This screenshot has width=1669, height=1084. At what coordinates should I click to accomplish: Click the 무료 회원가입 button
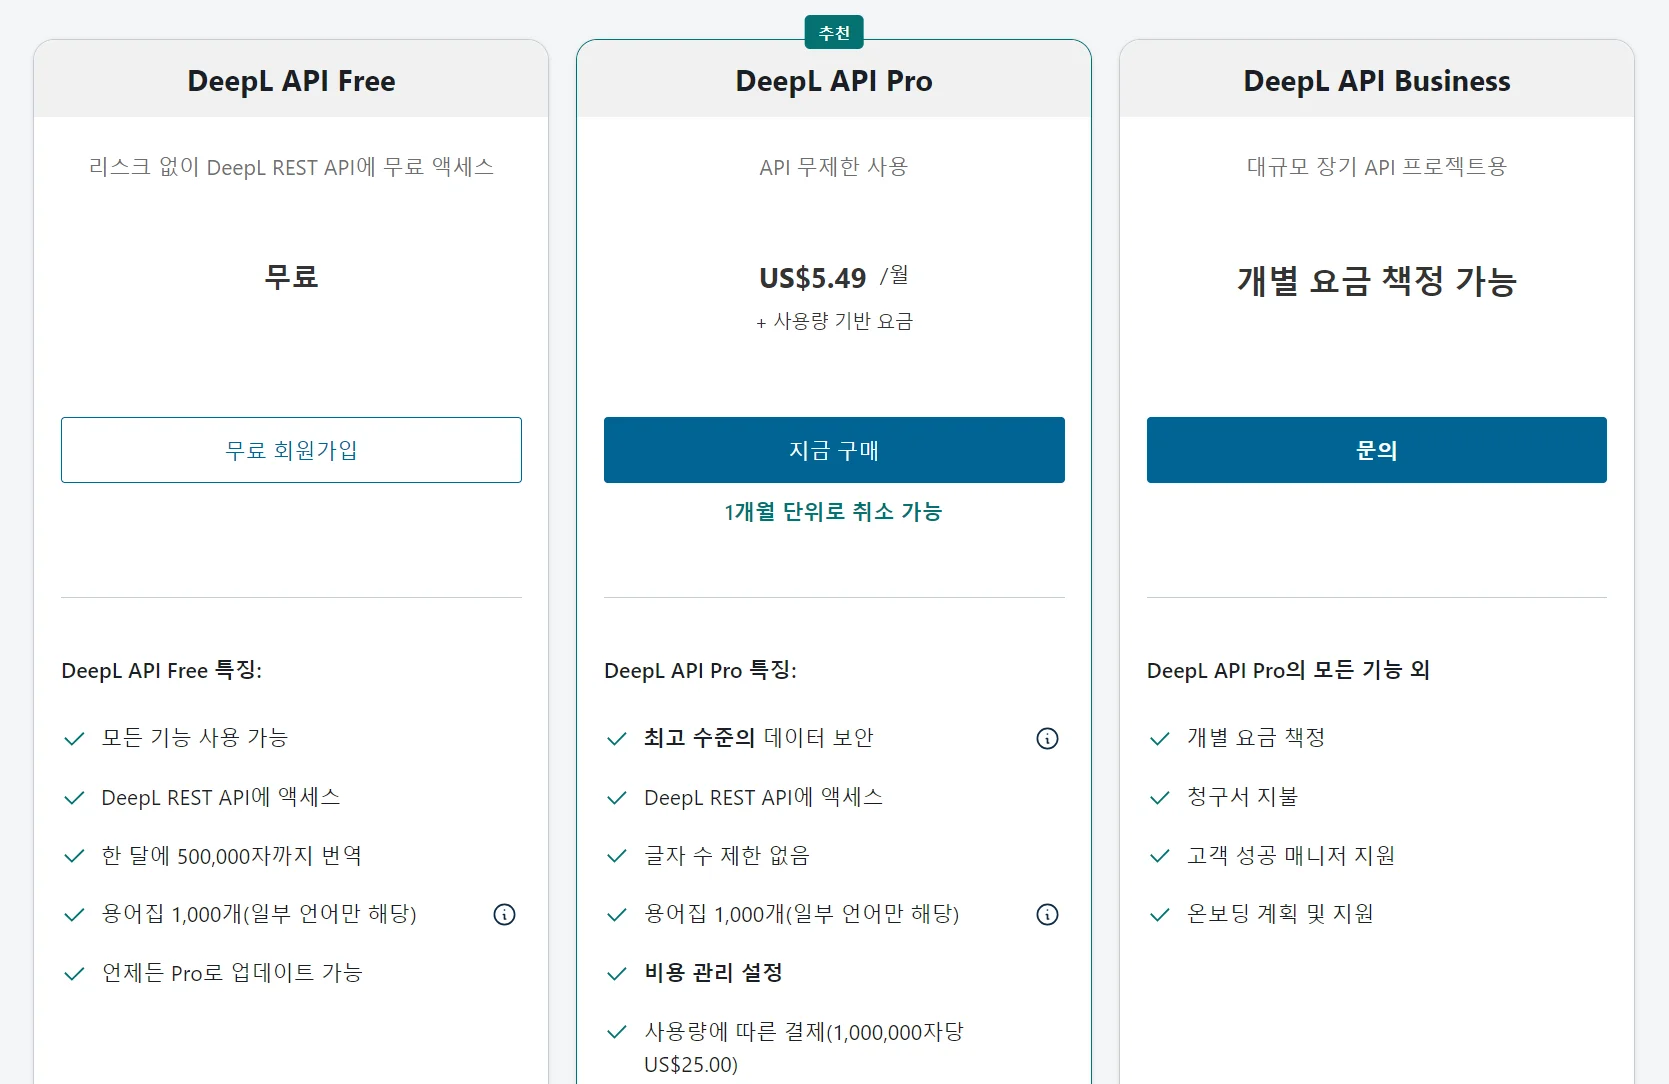(x=291, y=450)
